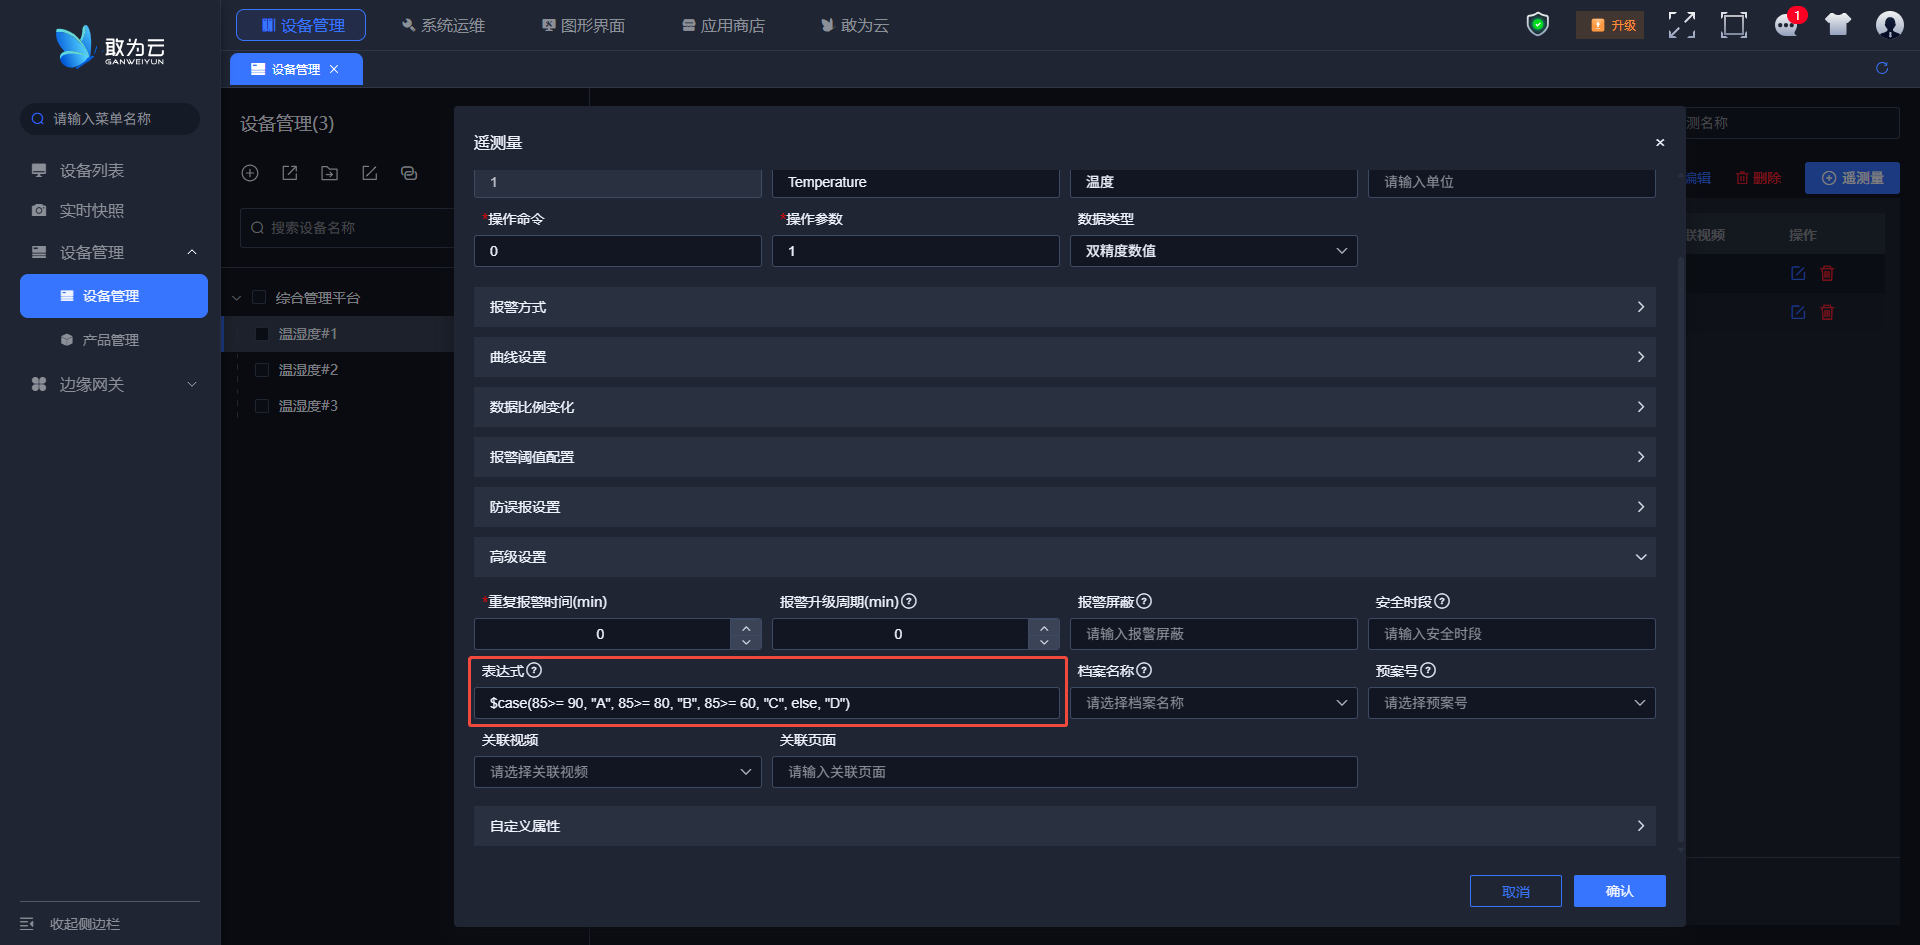Open the 档案名称 dropdown

pyautogui.click(x=1213, y=703)
